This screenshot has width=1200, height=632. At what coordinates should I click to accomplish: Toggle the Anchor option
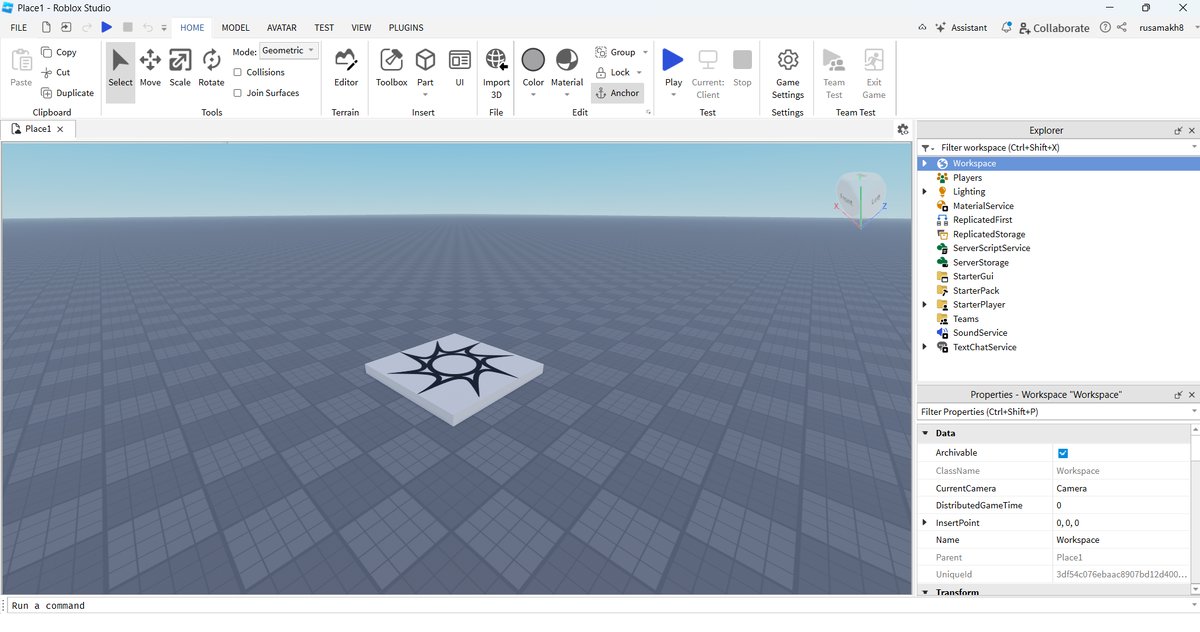[617, 93]
